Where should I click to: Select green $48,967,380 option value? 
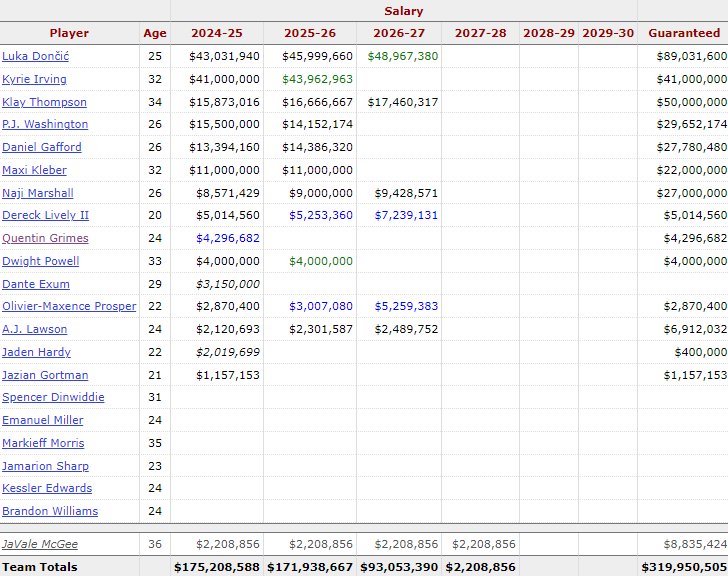tap(403, 56)
